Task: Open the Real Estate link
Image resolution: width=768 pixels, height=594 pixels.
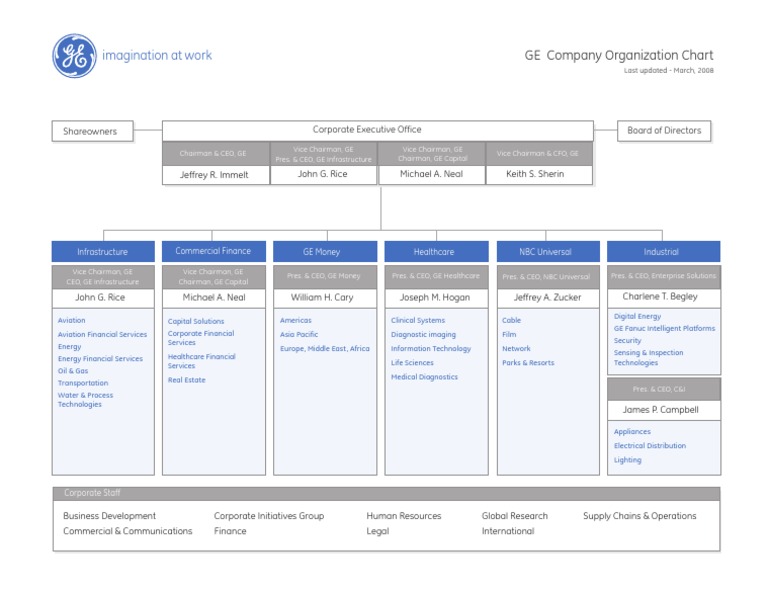Action: click(187, 380)
